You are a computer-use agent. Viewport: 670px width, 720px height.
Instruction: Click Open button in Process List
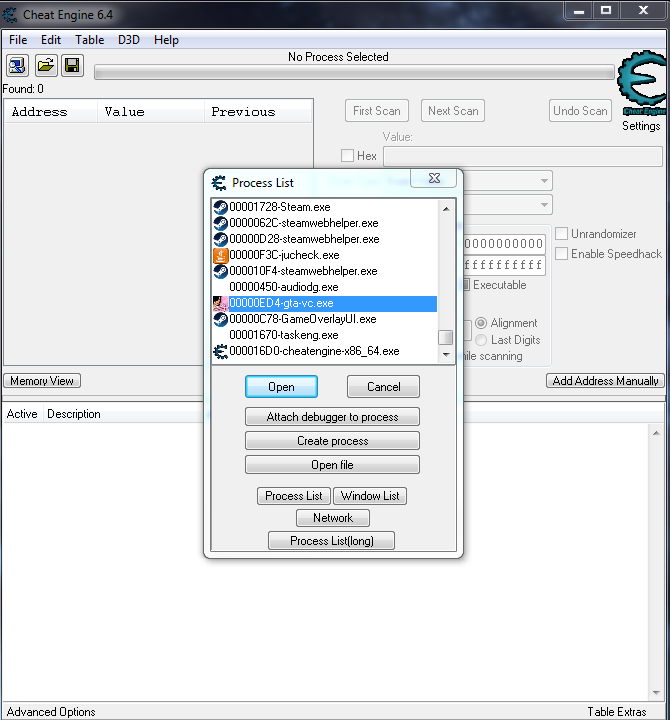pos(281,387)
